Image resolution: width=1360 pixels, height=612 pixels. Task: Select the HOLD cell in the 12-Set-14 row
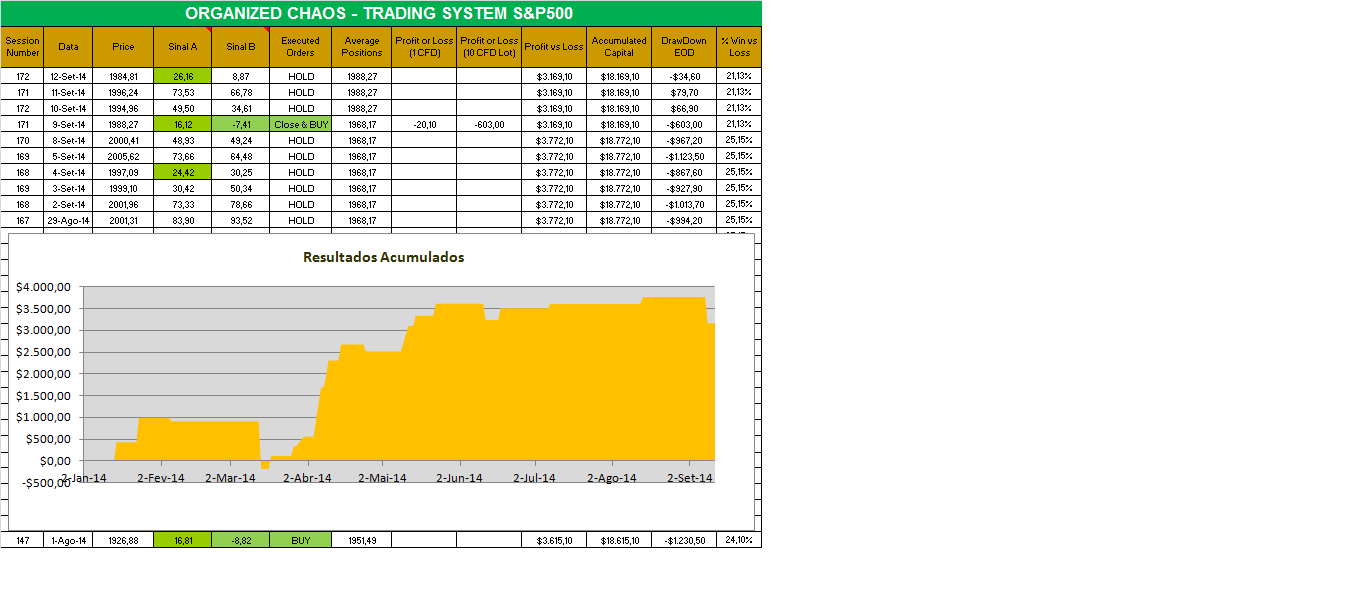pyautogui.click(x=301, y=76)
